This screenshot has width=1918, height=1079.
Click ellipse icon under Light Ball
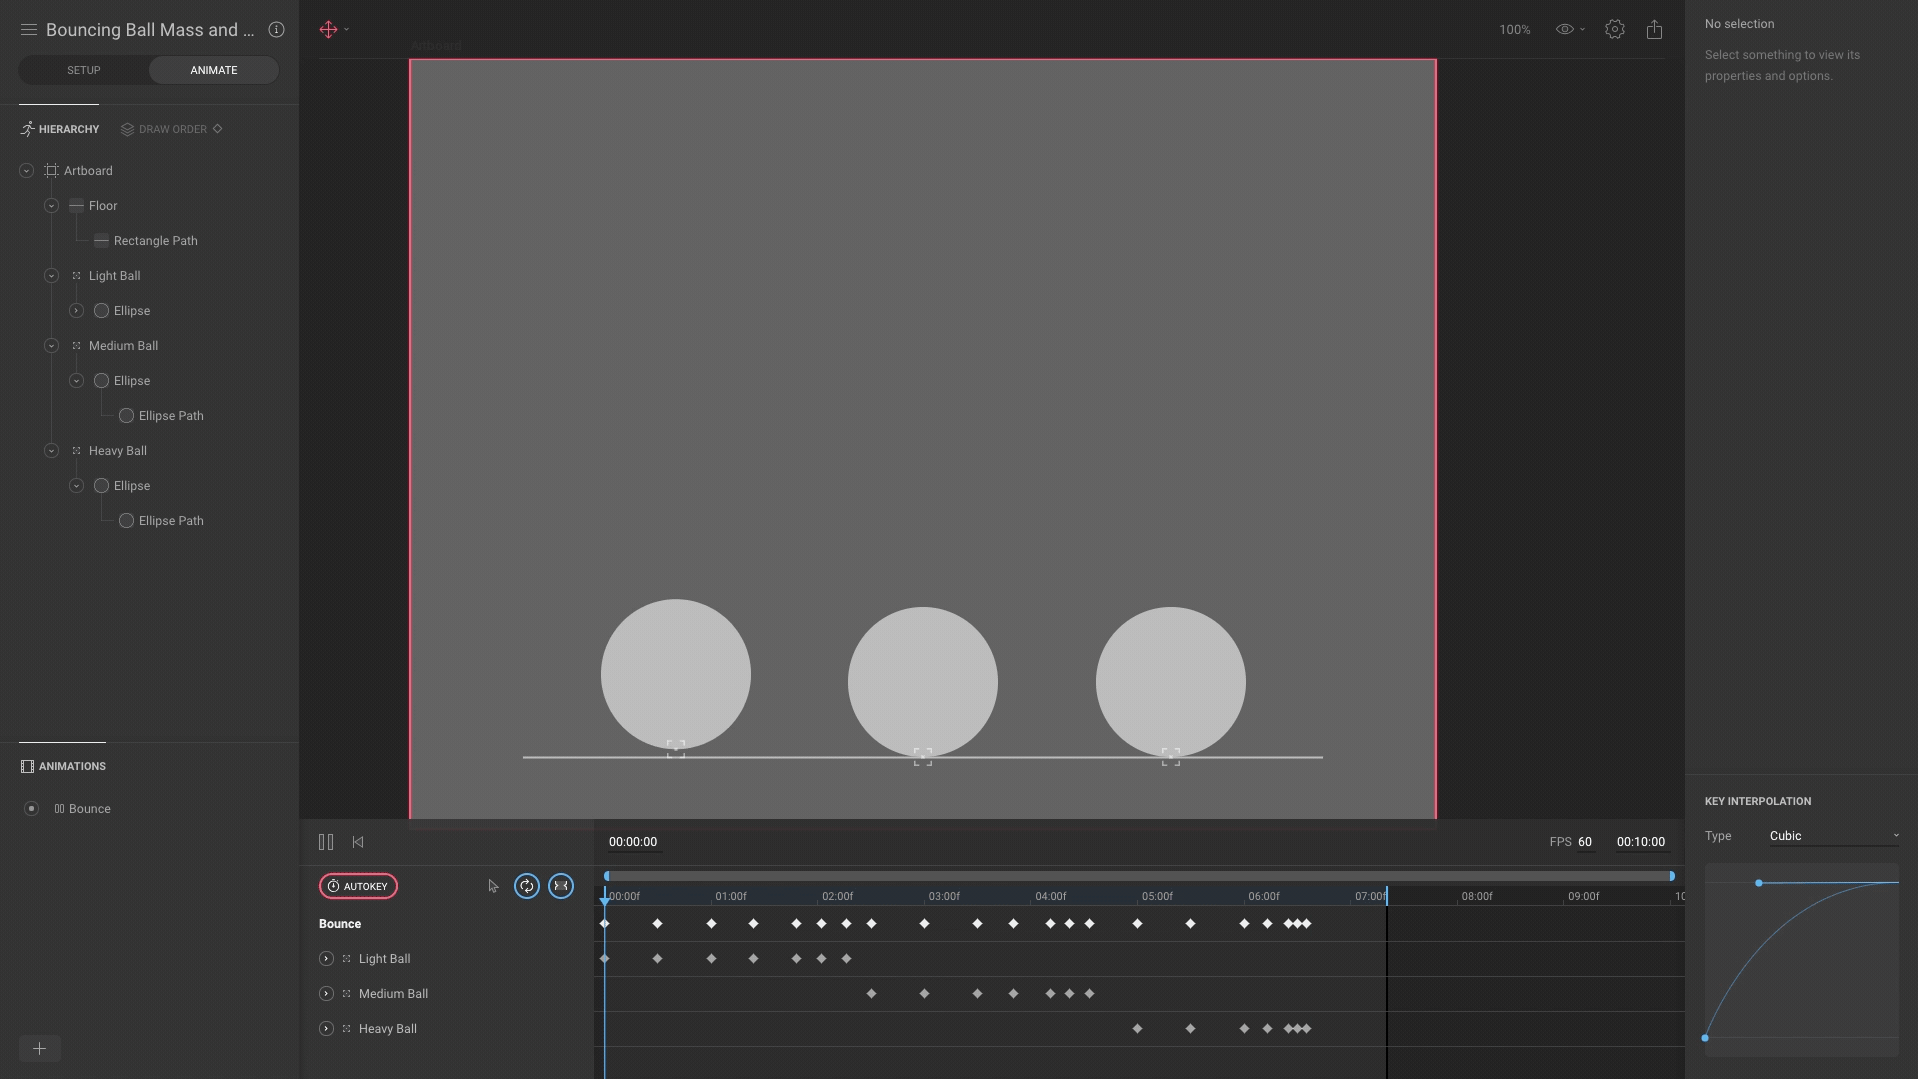(x=101, y=311)
